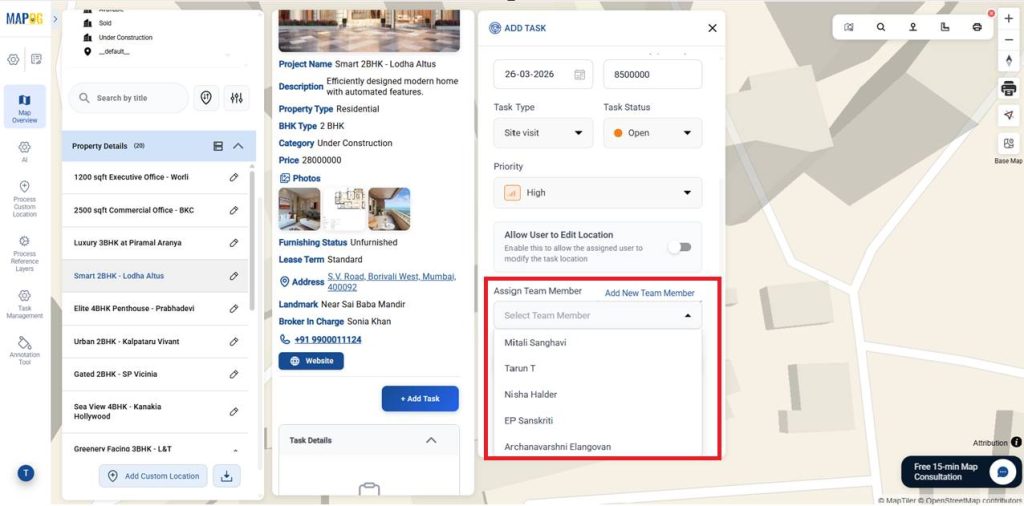This screenshot has width=1024, height=506.
Task: Open the Task Type Site visit dropdown
Action: (543, 133)
